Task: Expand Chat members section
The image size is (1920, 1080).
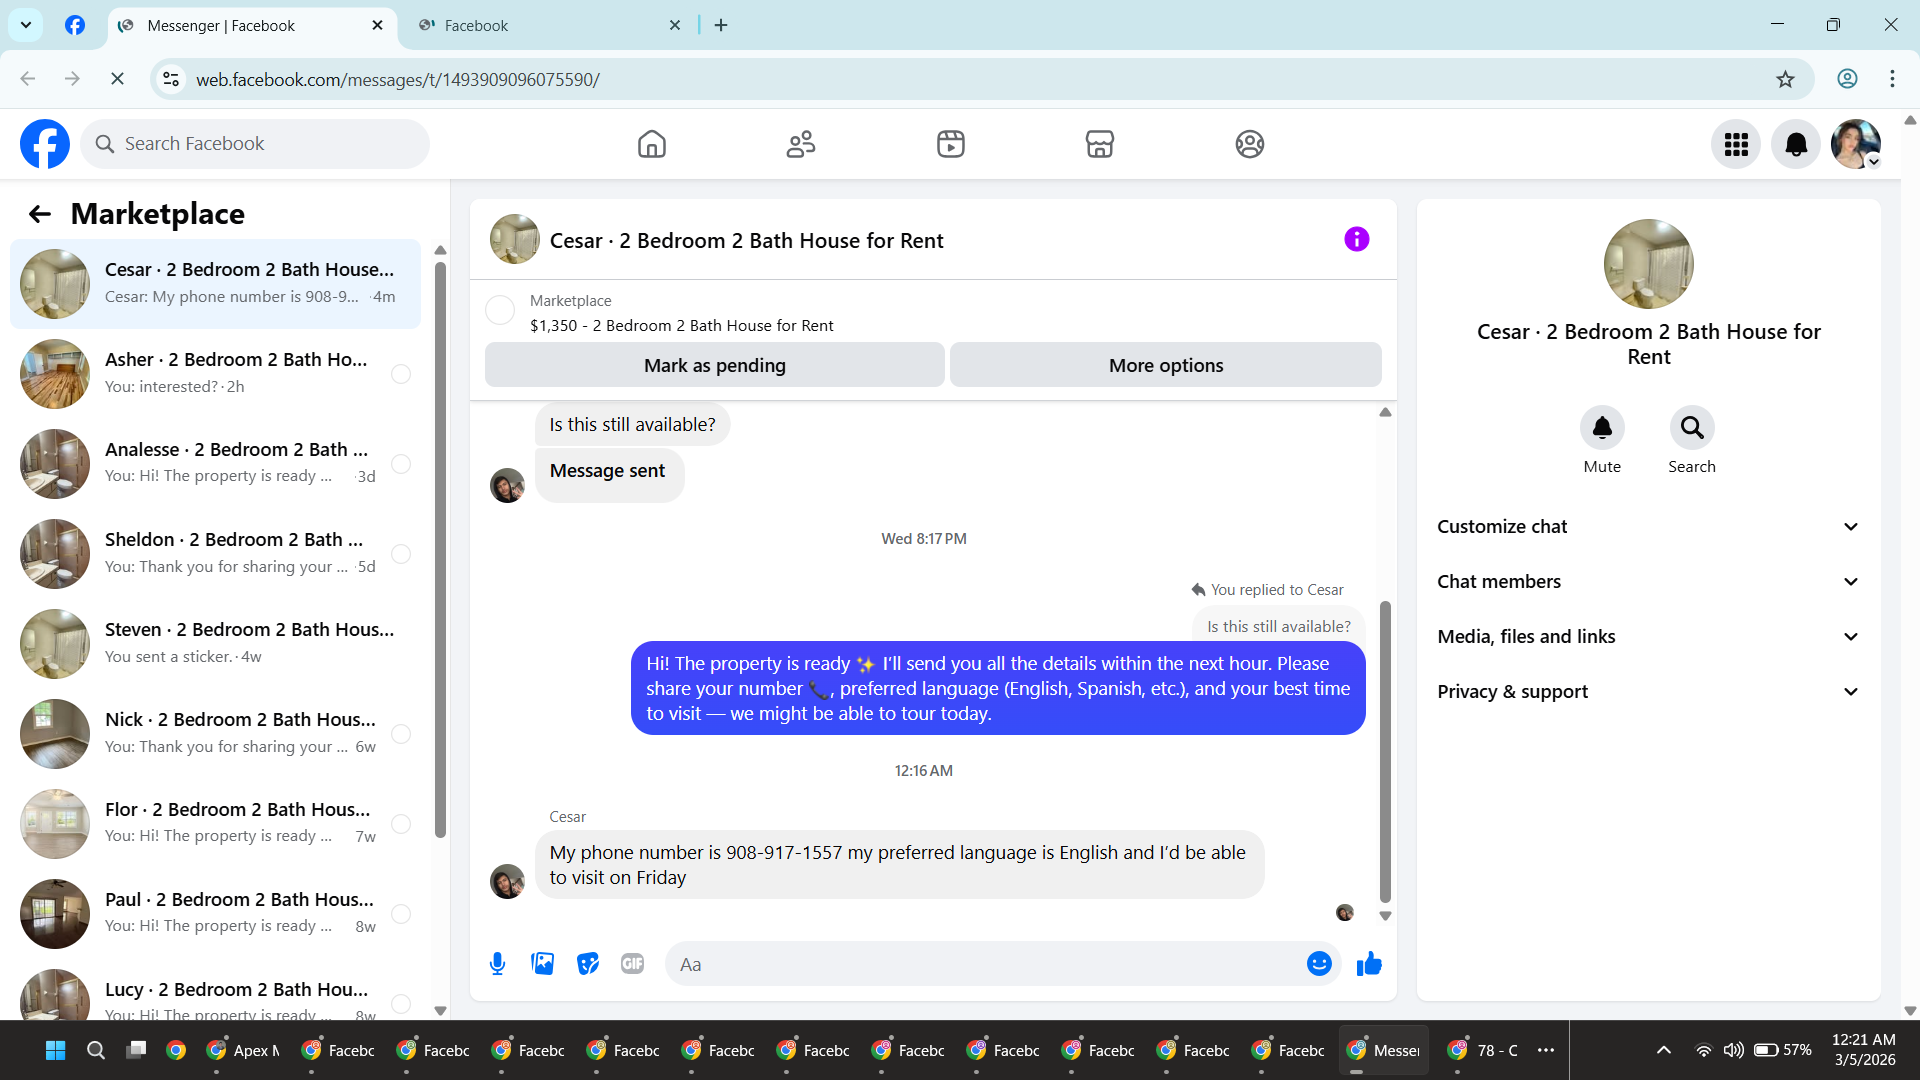Action: (1649, 582)
